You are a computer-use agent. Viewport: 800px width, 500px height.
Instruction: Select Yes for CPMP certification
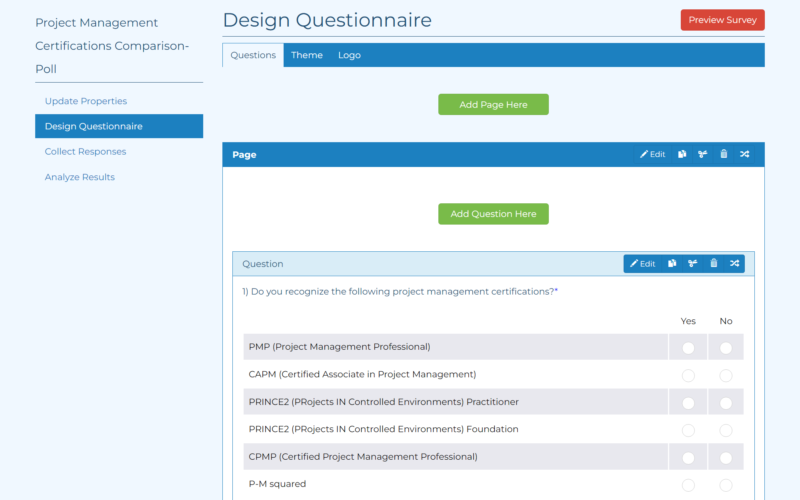coord(688,458)
